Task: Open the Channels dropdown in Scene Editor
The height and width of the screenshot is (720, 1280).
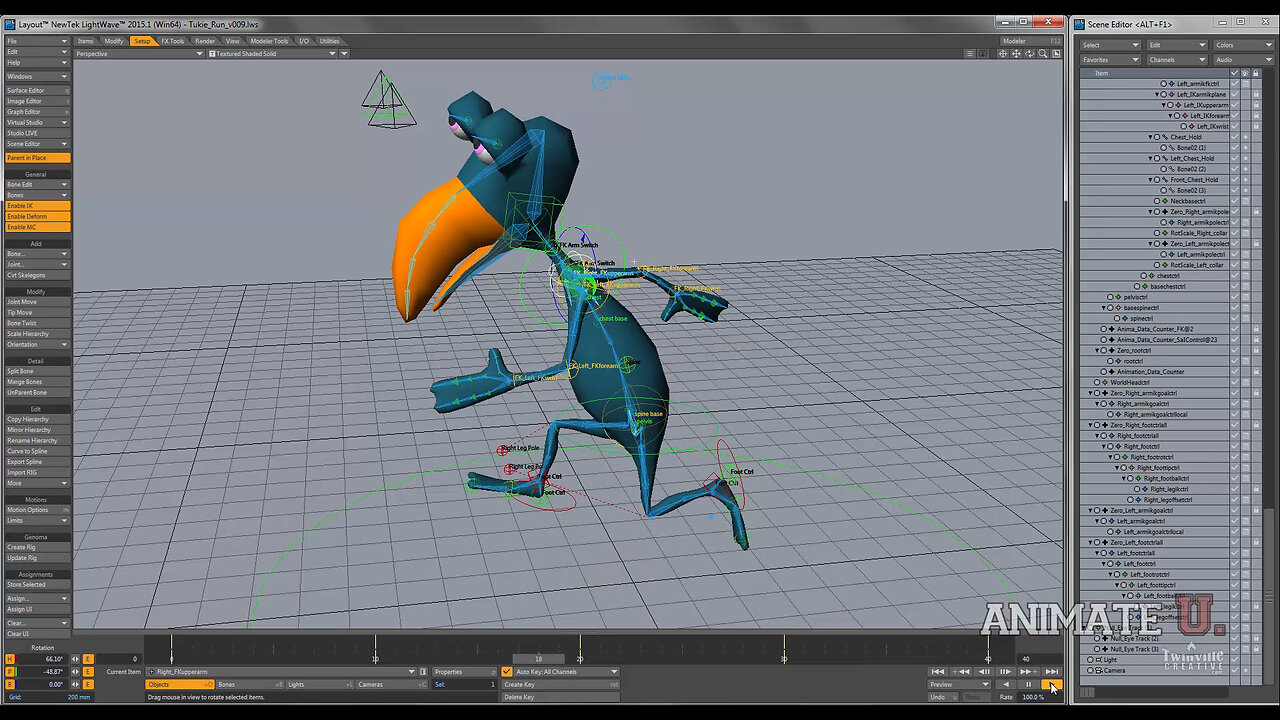Action: point(1177,60)
